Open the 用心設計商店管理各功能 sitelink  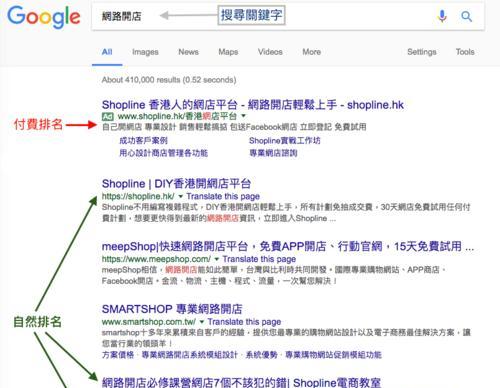tap(164, 153)
